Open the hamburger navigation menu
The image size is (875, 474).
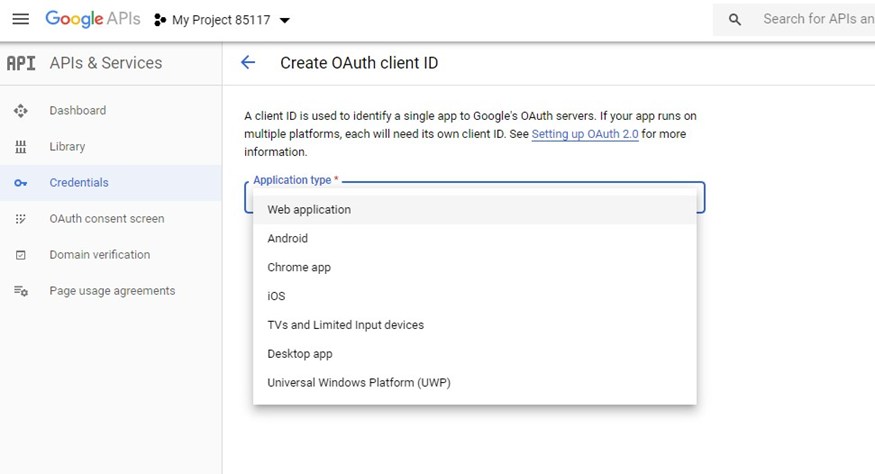tap(20, 20)
